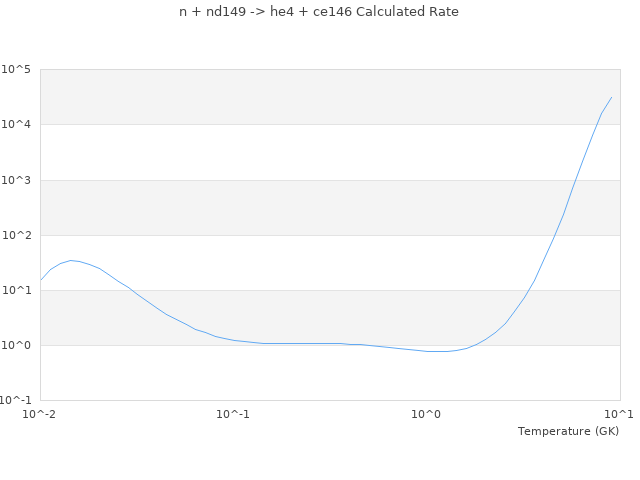The width and height of the screenshot is (640, 480).
Task: Click the curve's left starting point
Action: coord(41,280)
